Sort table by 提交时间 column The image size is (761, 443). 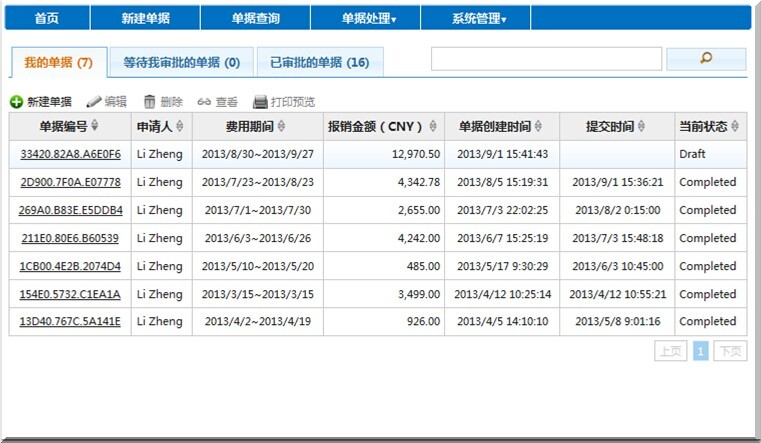point(641,127)
